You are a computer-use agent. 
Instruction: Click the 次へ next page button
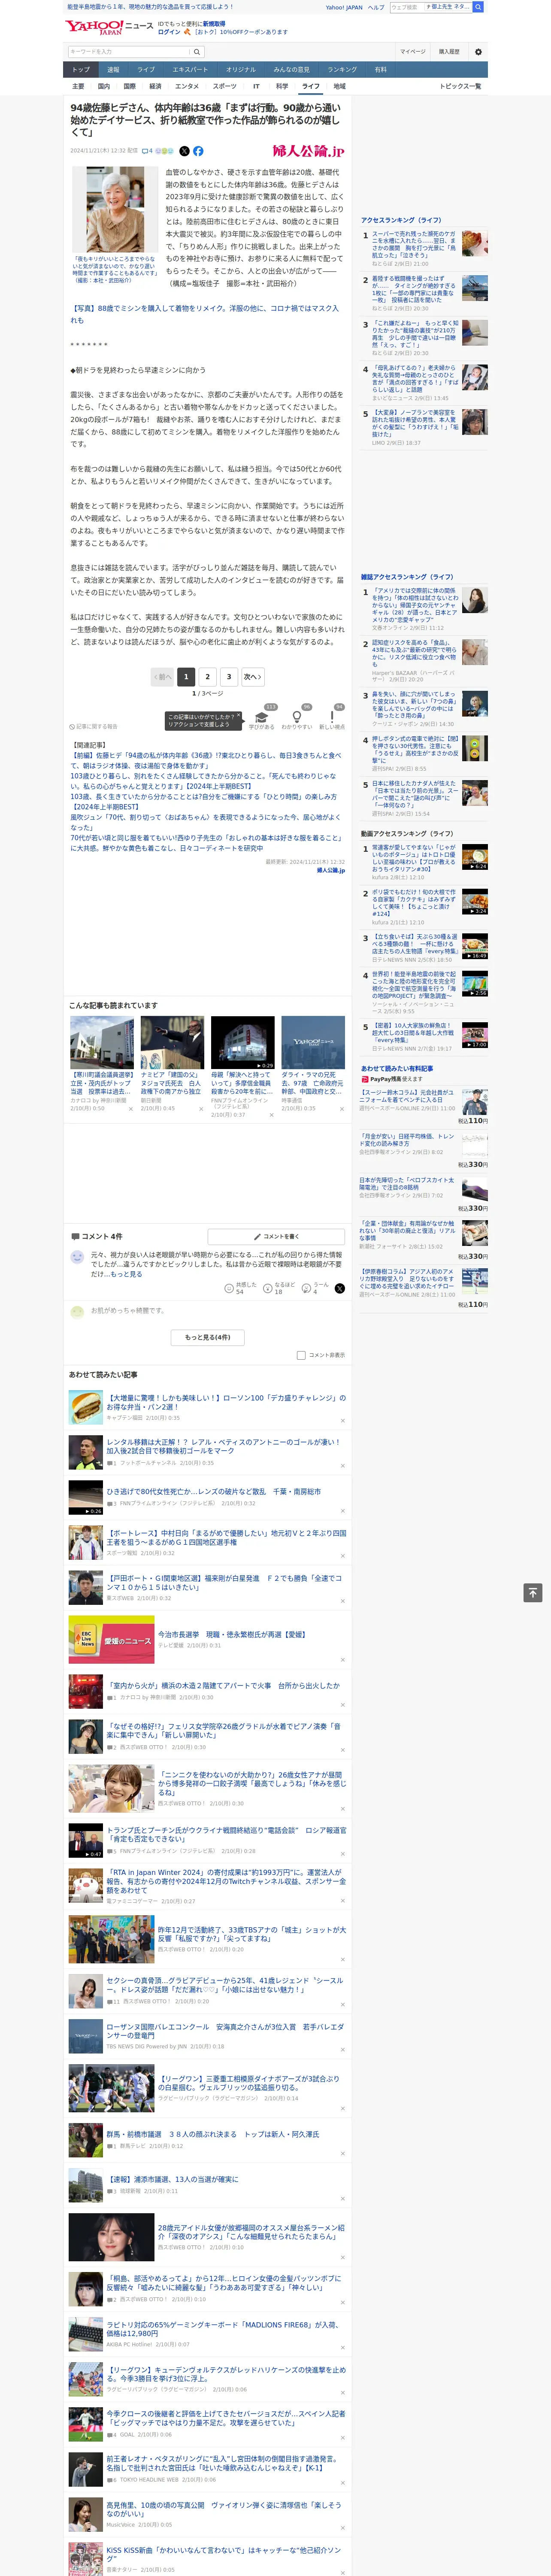tap(253, 677)
